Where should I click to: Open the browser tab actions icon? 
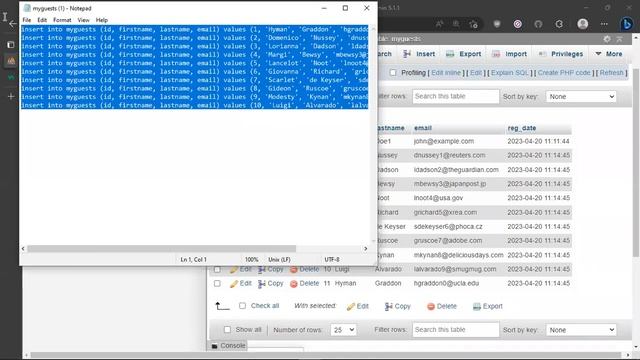pos(11,44)
